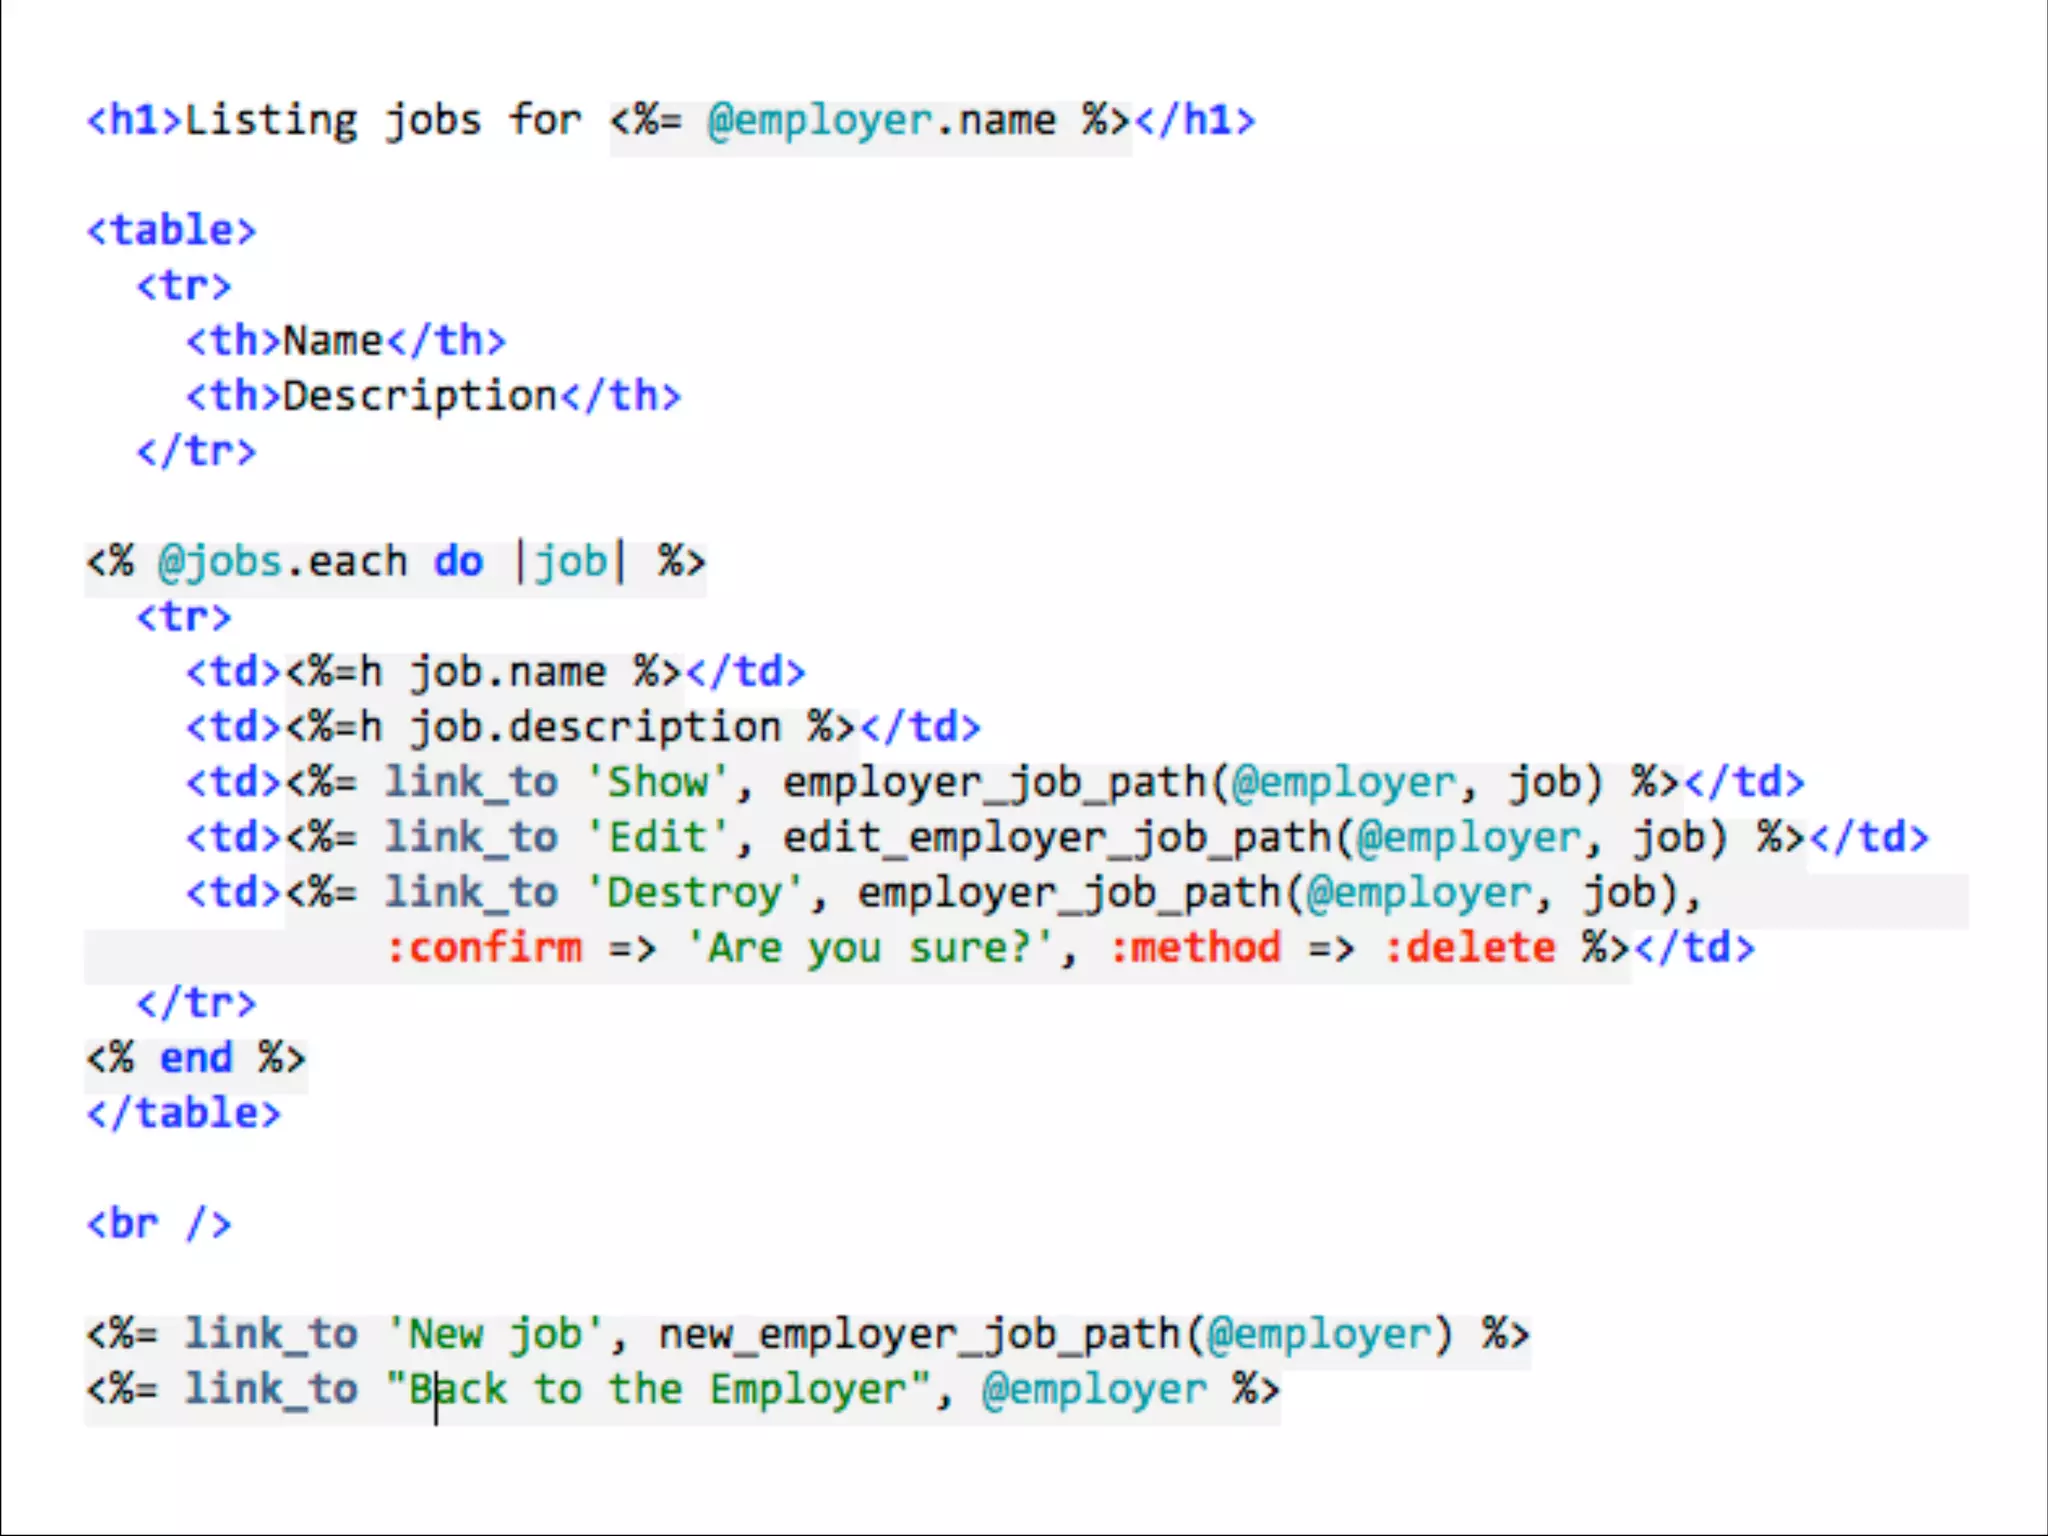The height and width of the screenshot is (1536, 2048).
Task: Click the 'Destroy' string literal
Action: (x=694, y=892)
